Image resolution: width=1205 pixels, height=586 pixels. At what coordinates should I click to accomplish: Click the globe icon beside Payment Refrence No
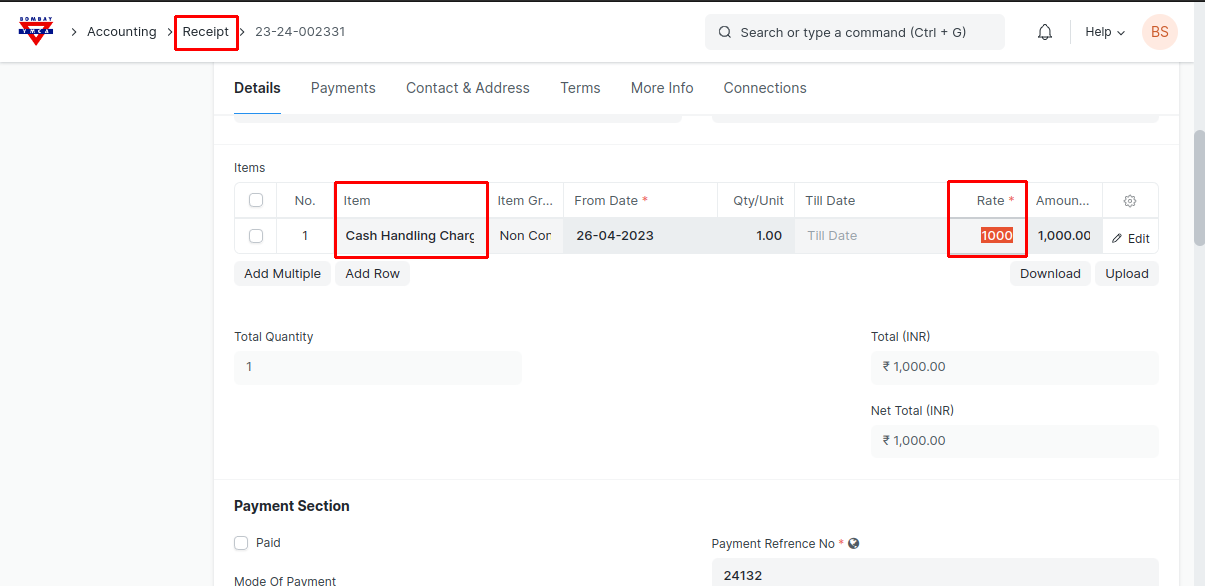pos(854,544)
